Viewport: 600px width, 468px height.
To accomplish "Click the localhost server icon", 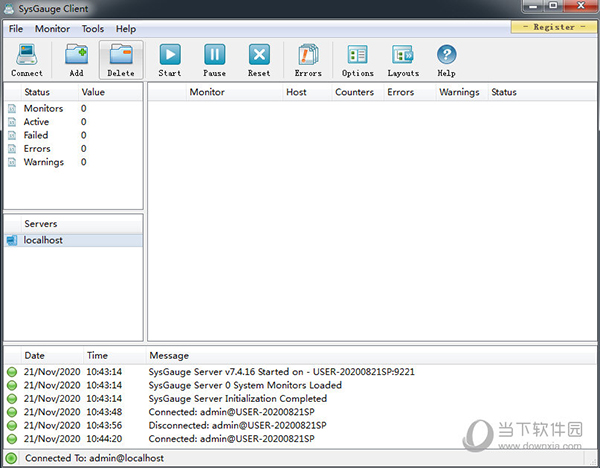I will pos(12,240).
